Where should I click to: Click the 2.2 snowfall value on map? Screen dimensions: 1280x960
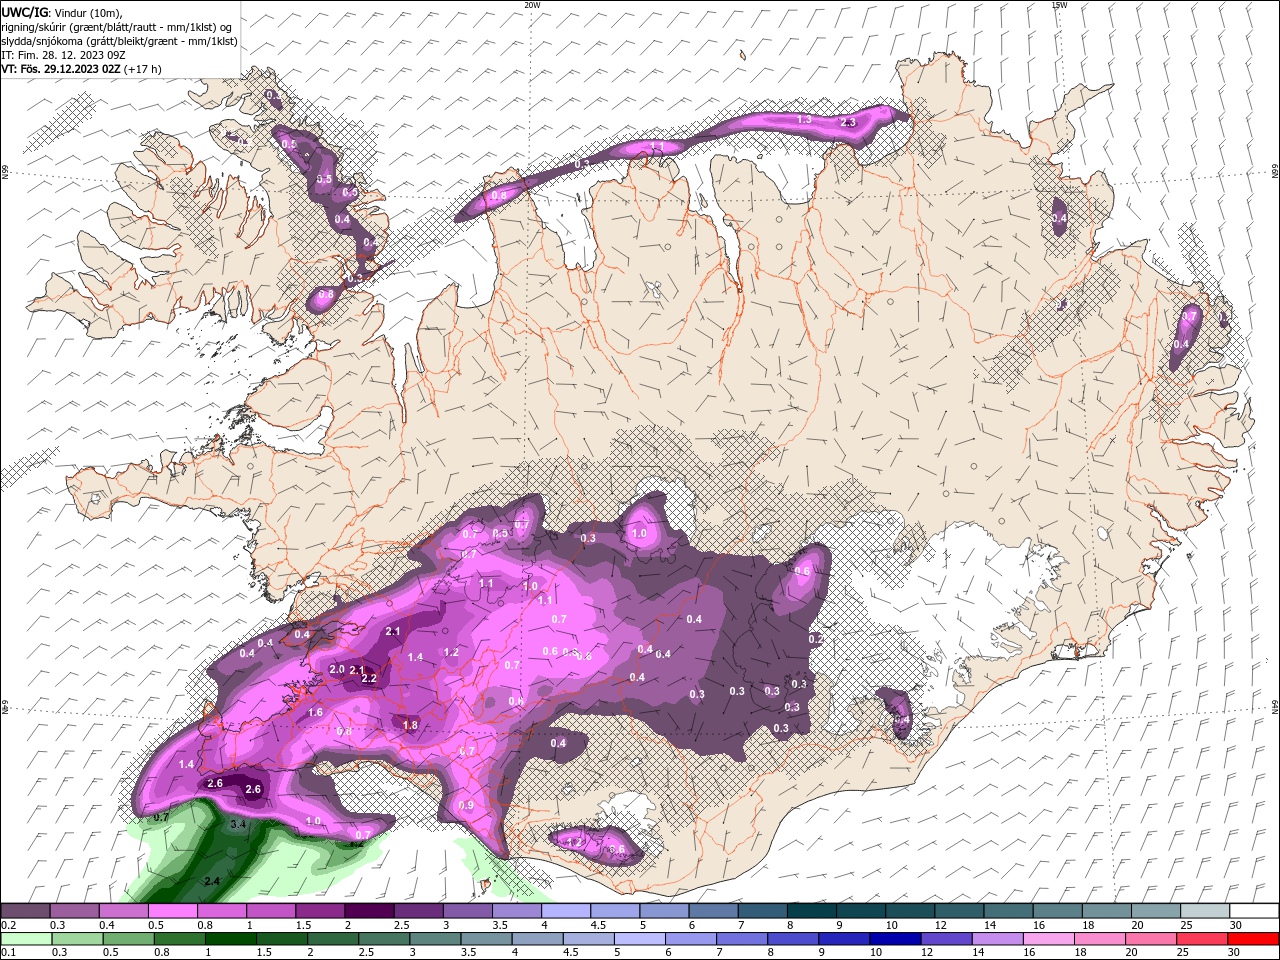[x=368, y=679]
